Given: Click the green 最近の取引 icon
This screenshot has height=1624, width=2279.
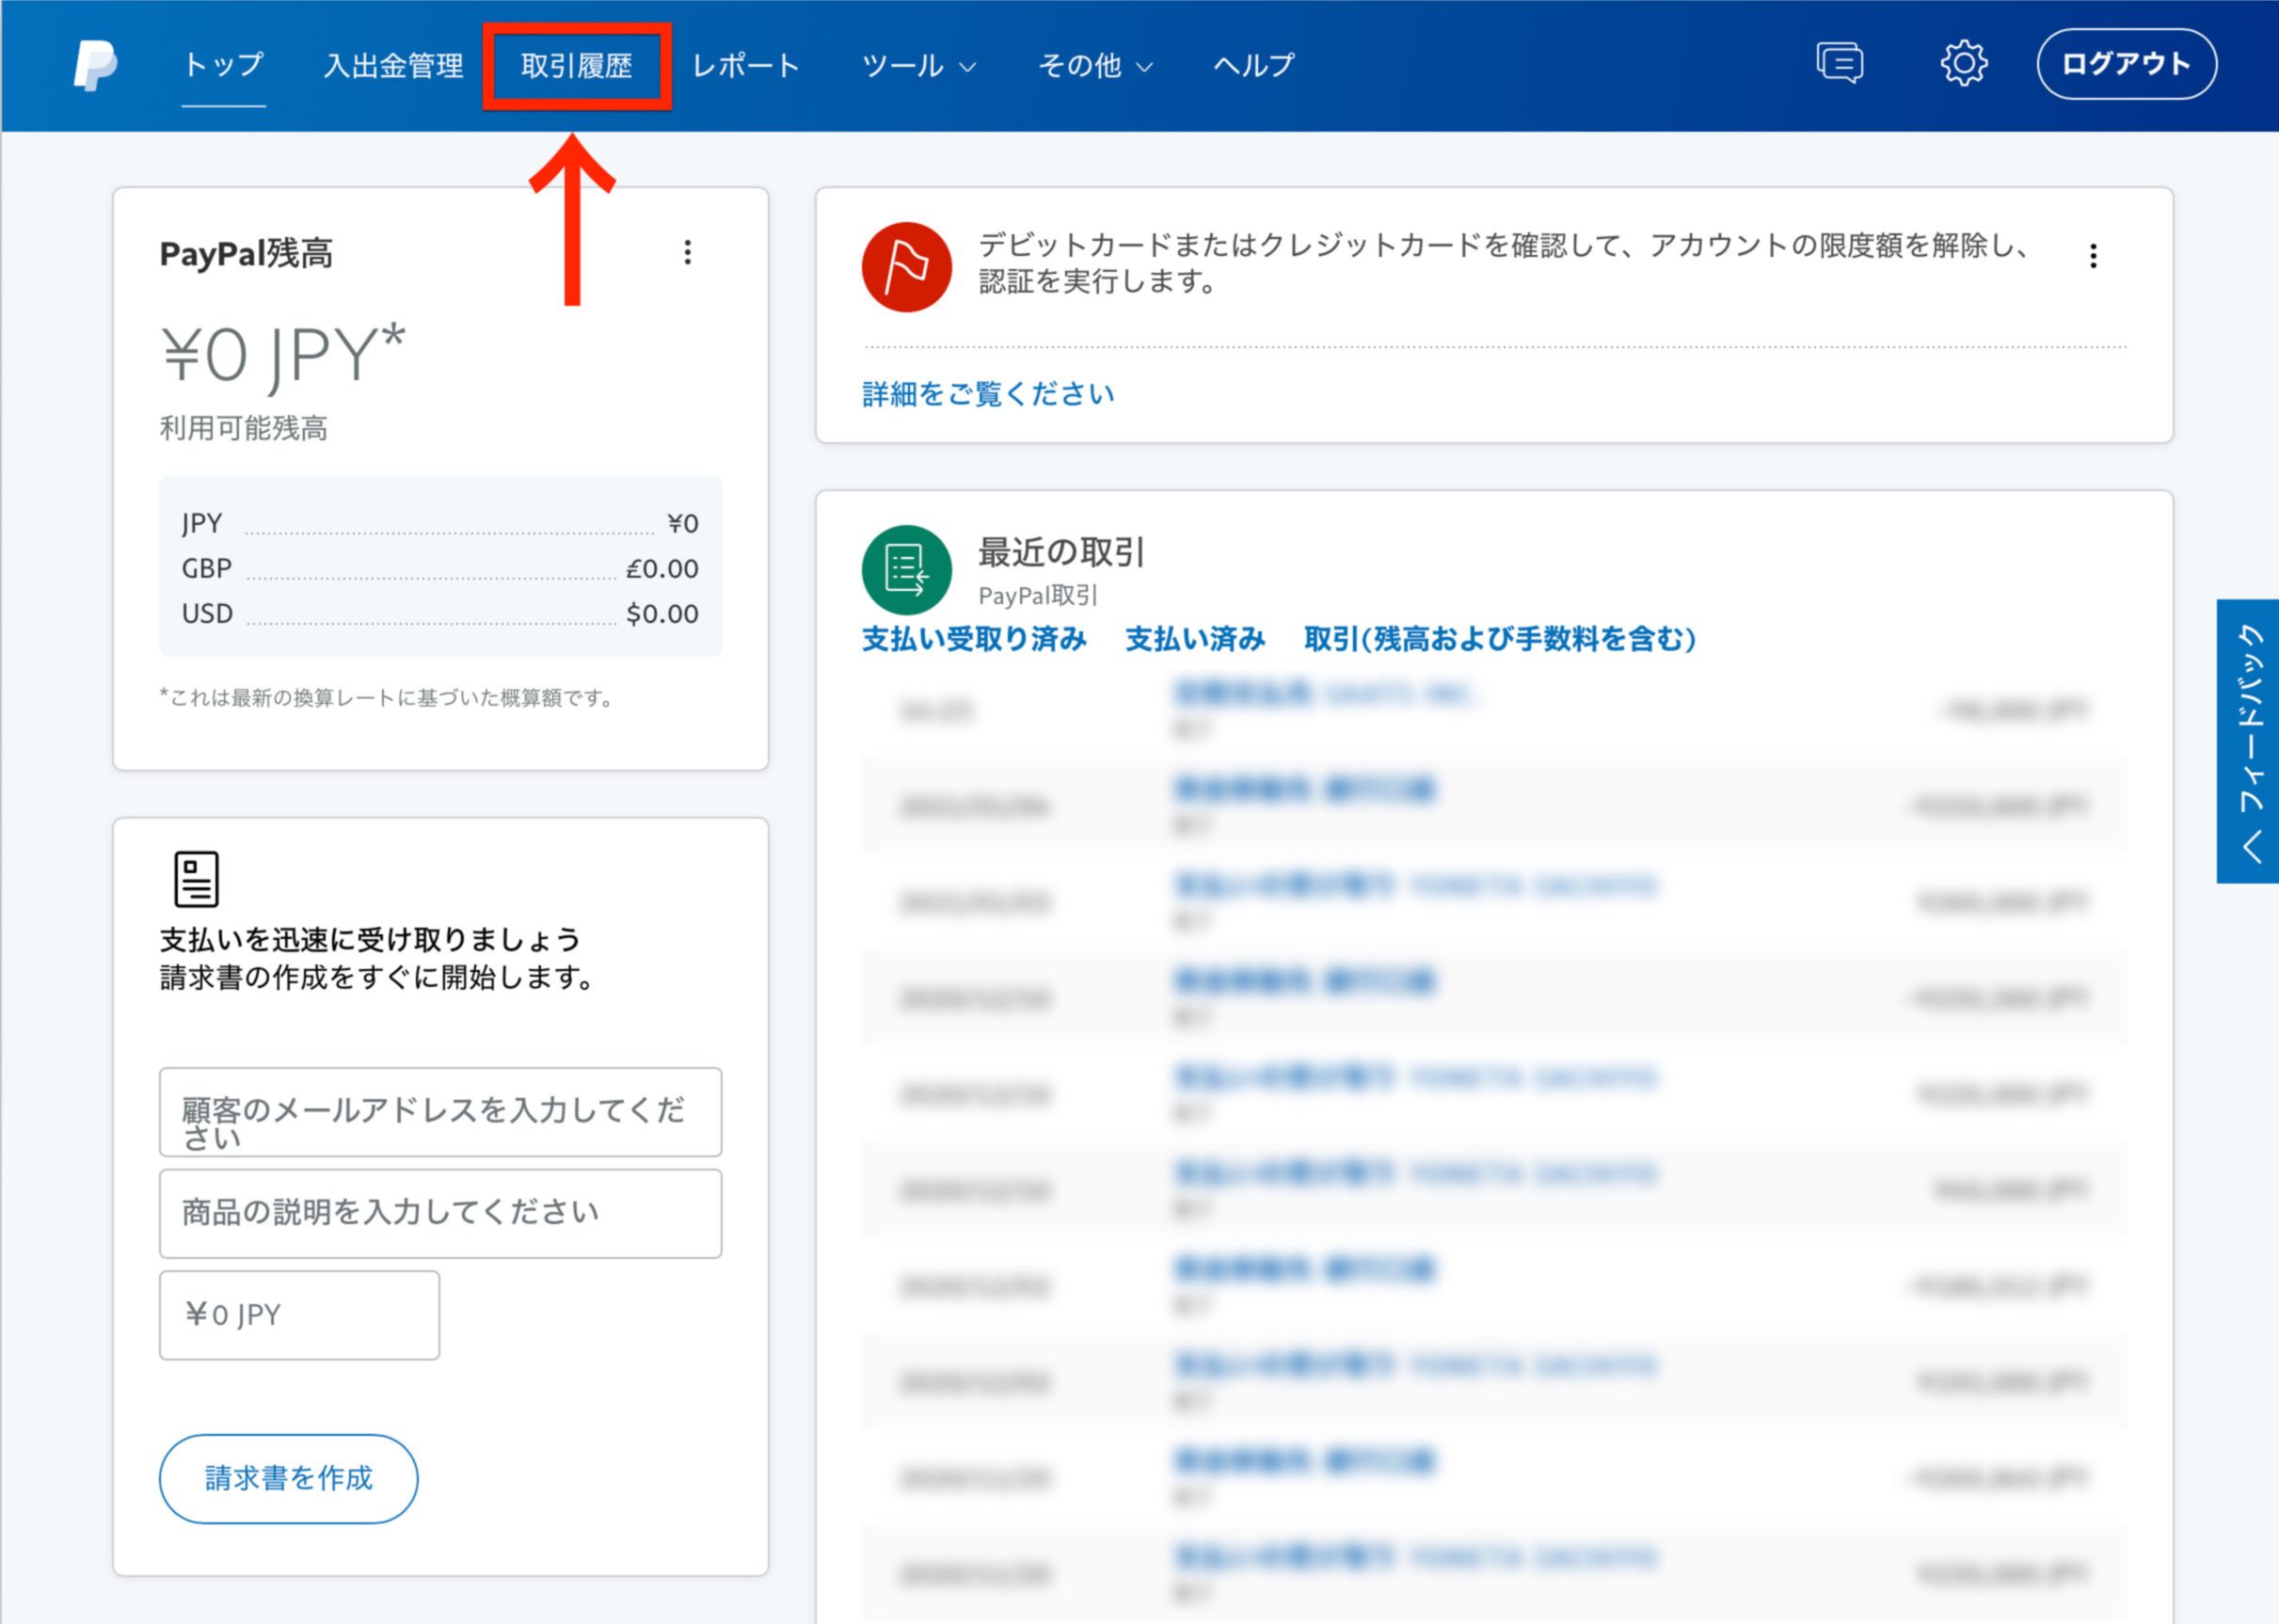Looking at the screenshot, I should [x=906, y=570].
